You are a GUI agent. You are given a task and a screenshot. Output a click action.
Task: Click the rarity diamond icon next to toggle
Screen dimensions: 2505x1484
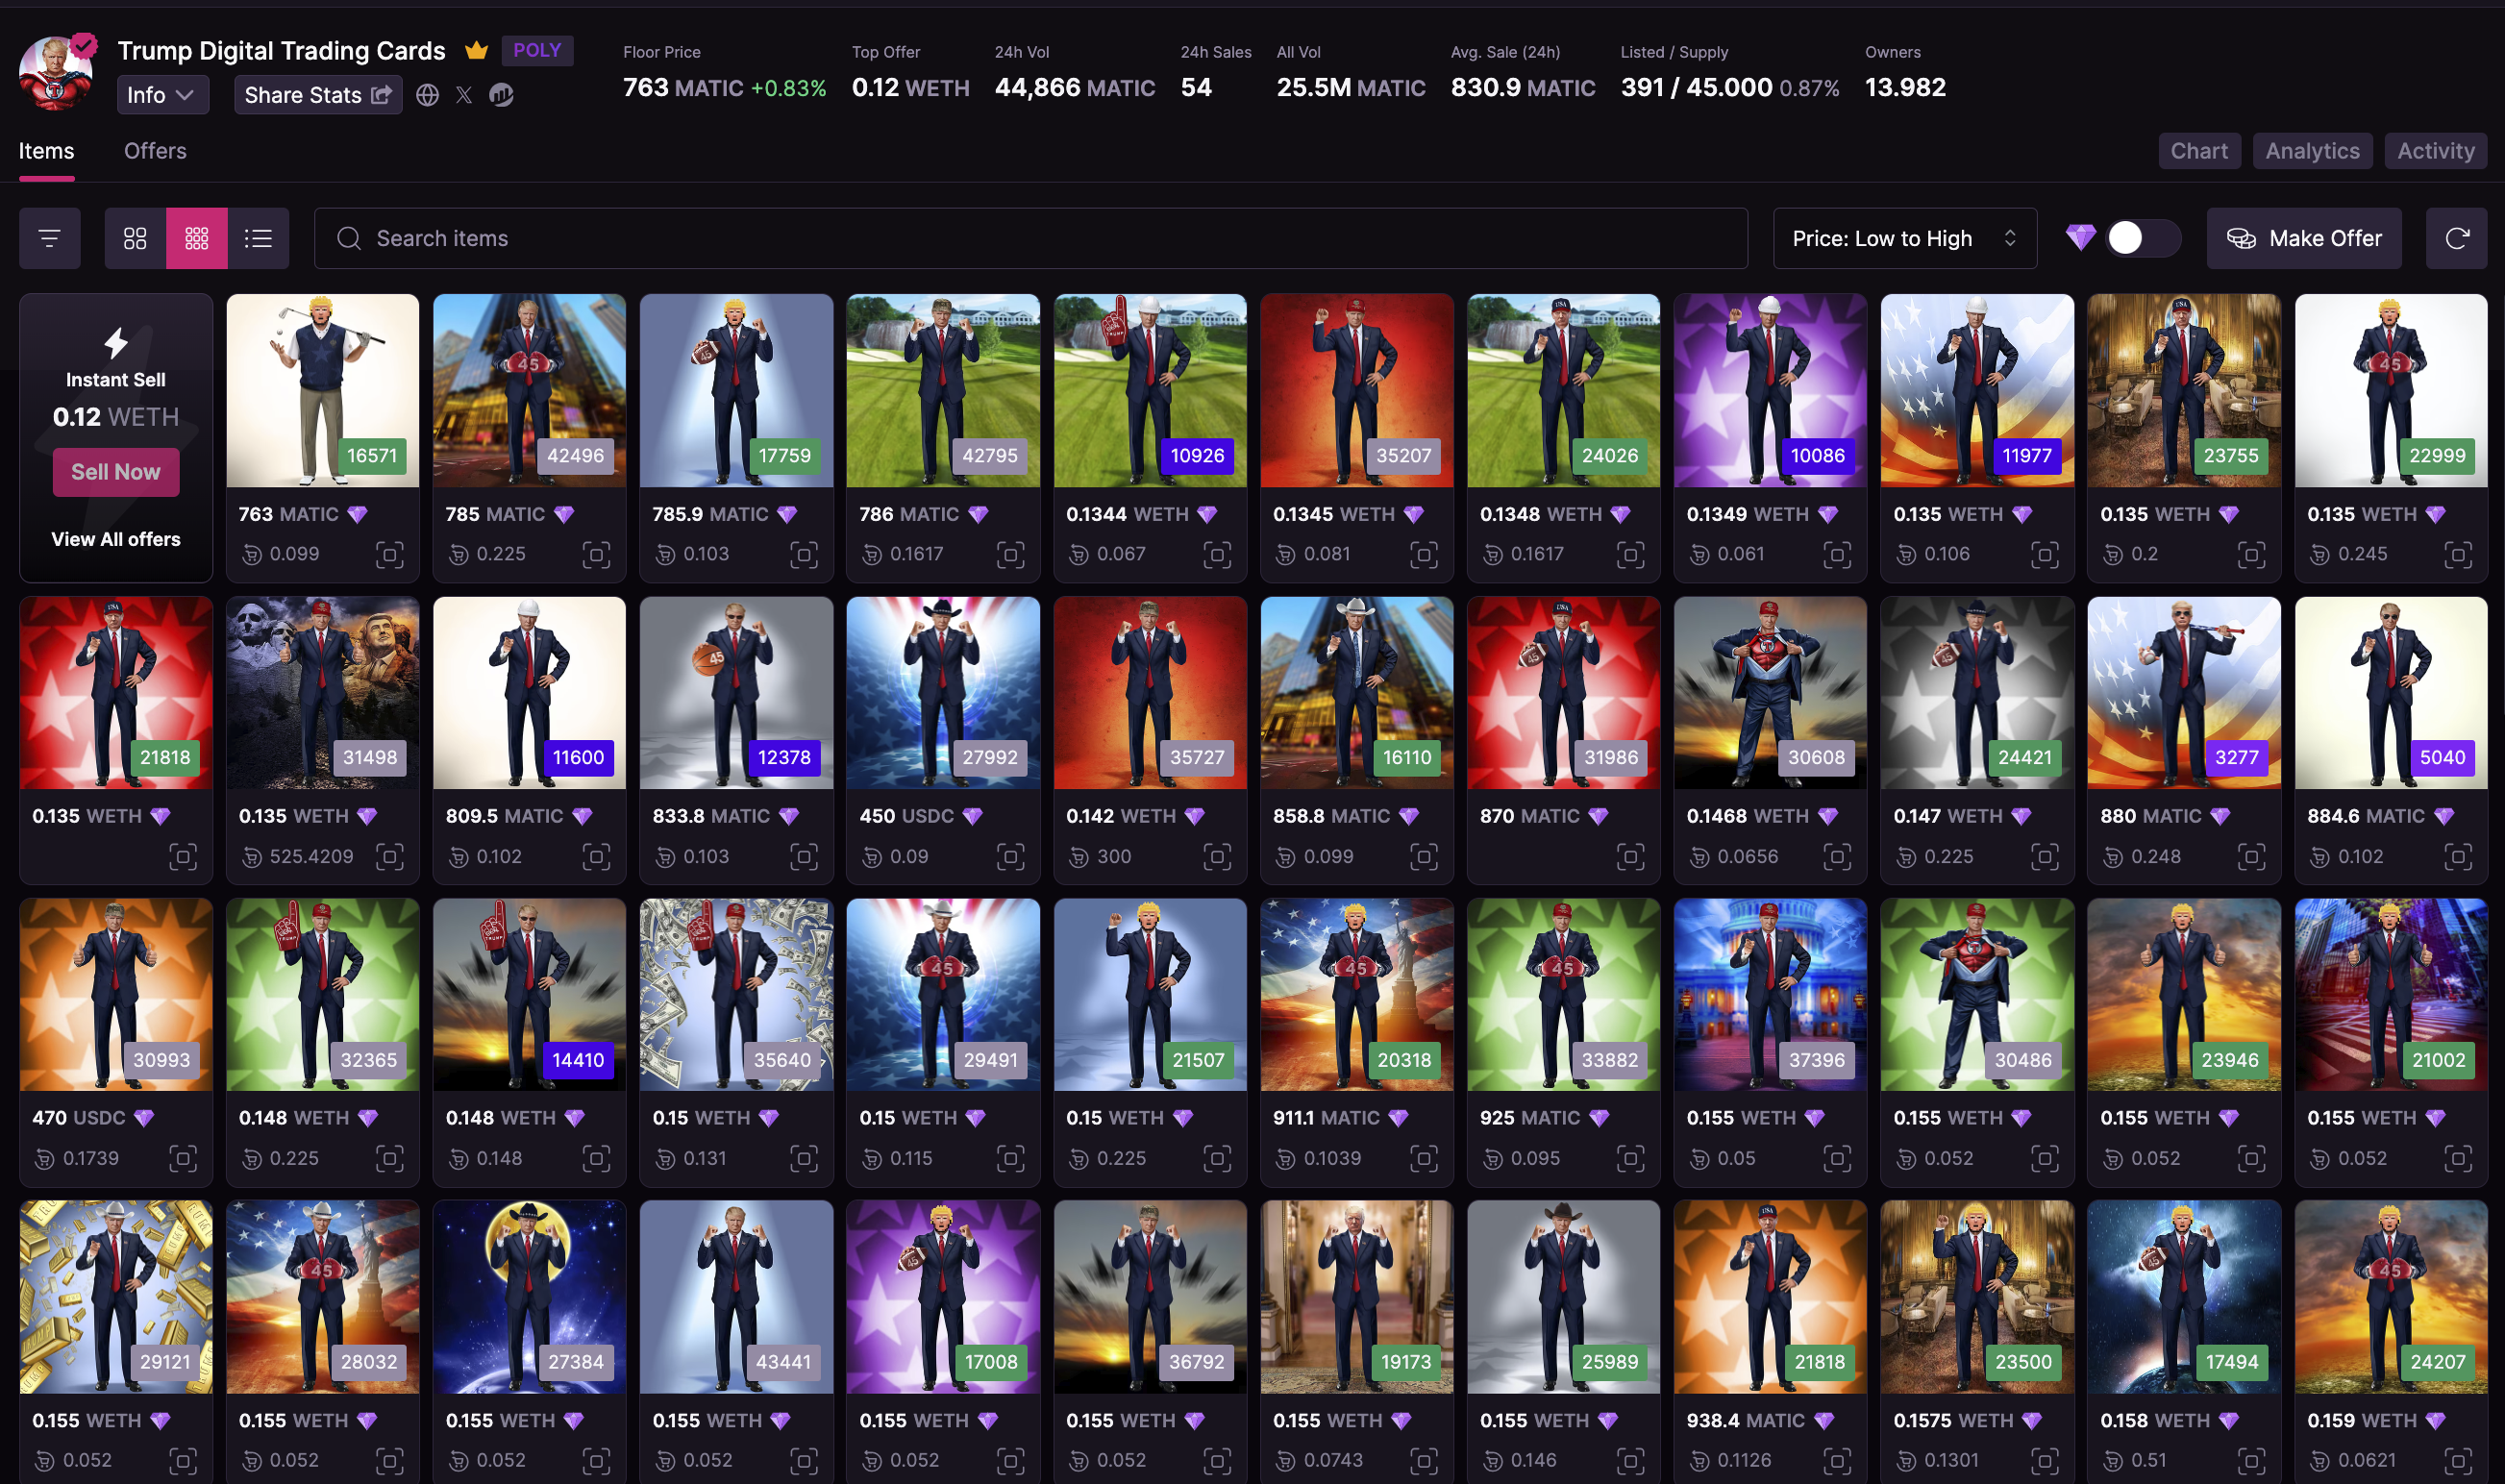[2080, 238]
